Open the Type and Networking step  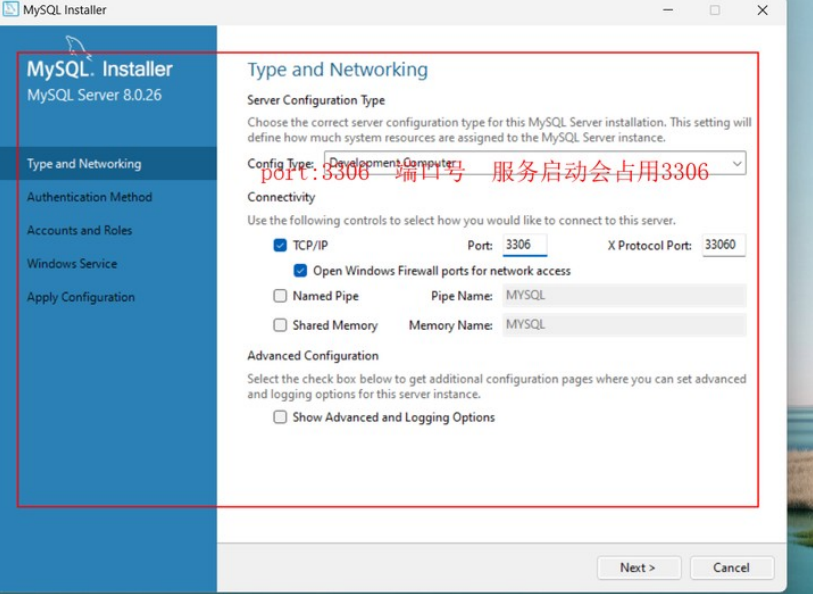pyautogui.click(x=108, y=164)
